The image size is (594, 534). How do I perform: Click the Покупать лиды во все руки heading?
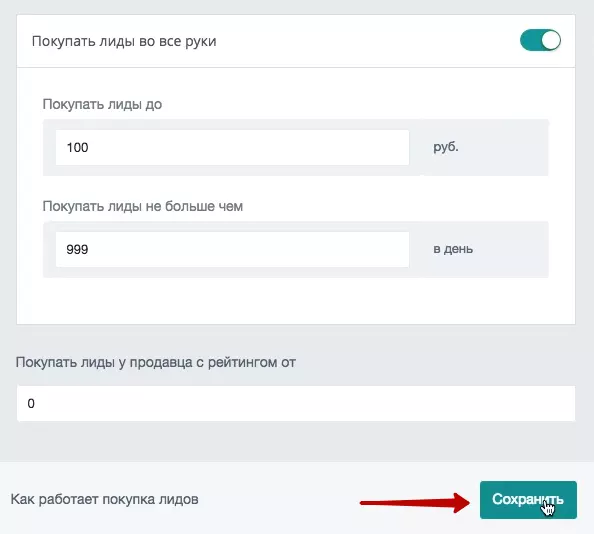(124, 41)
